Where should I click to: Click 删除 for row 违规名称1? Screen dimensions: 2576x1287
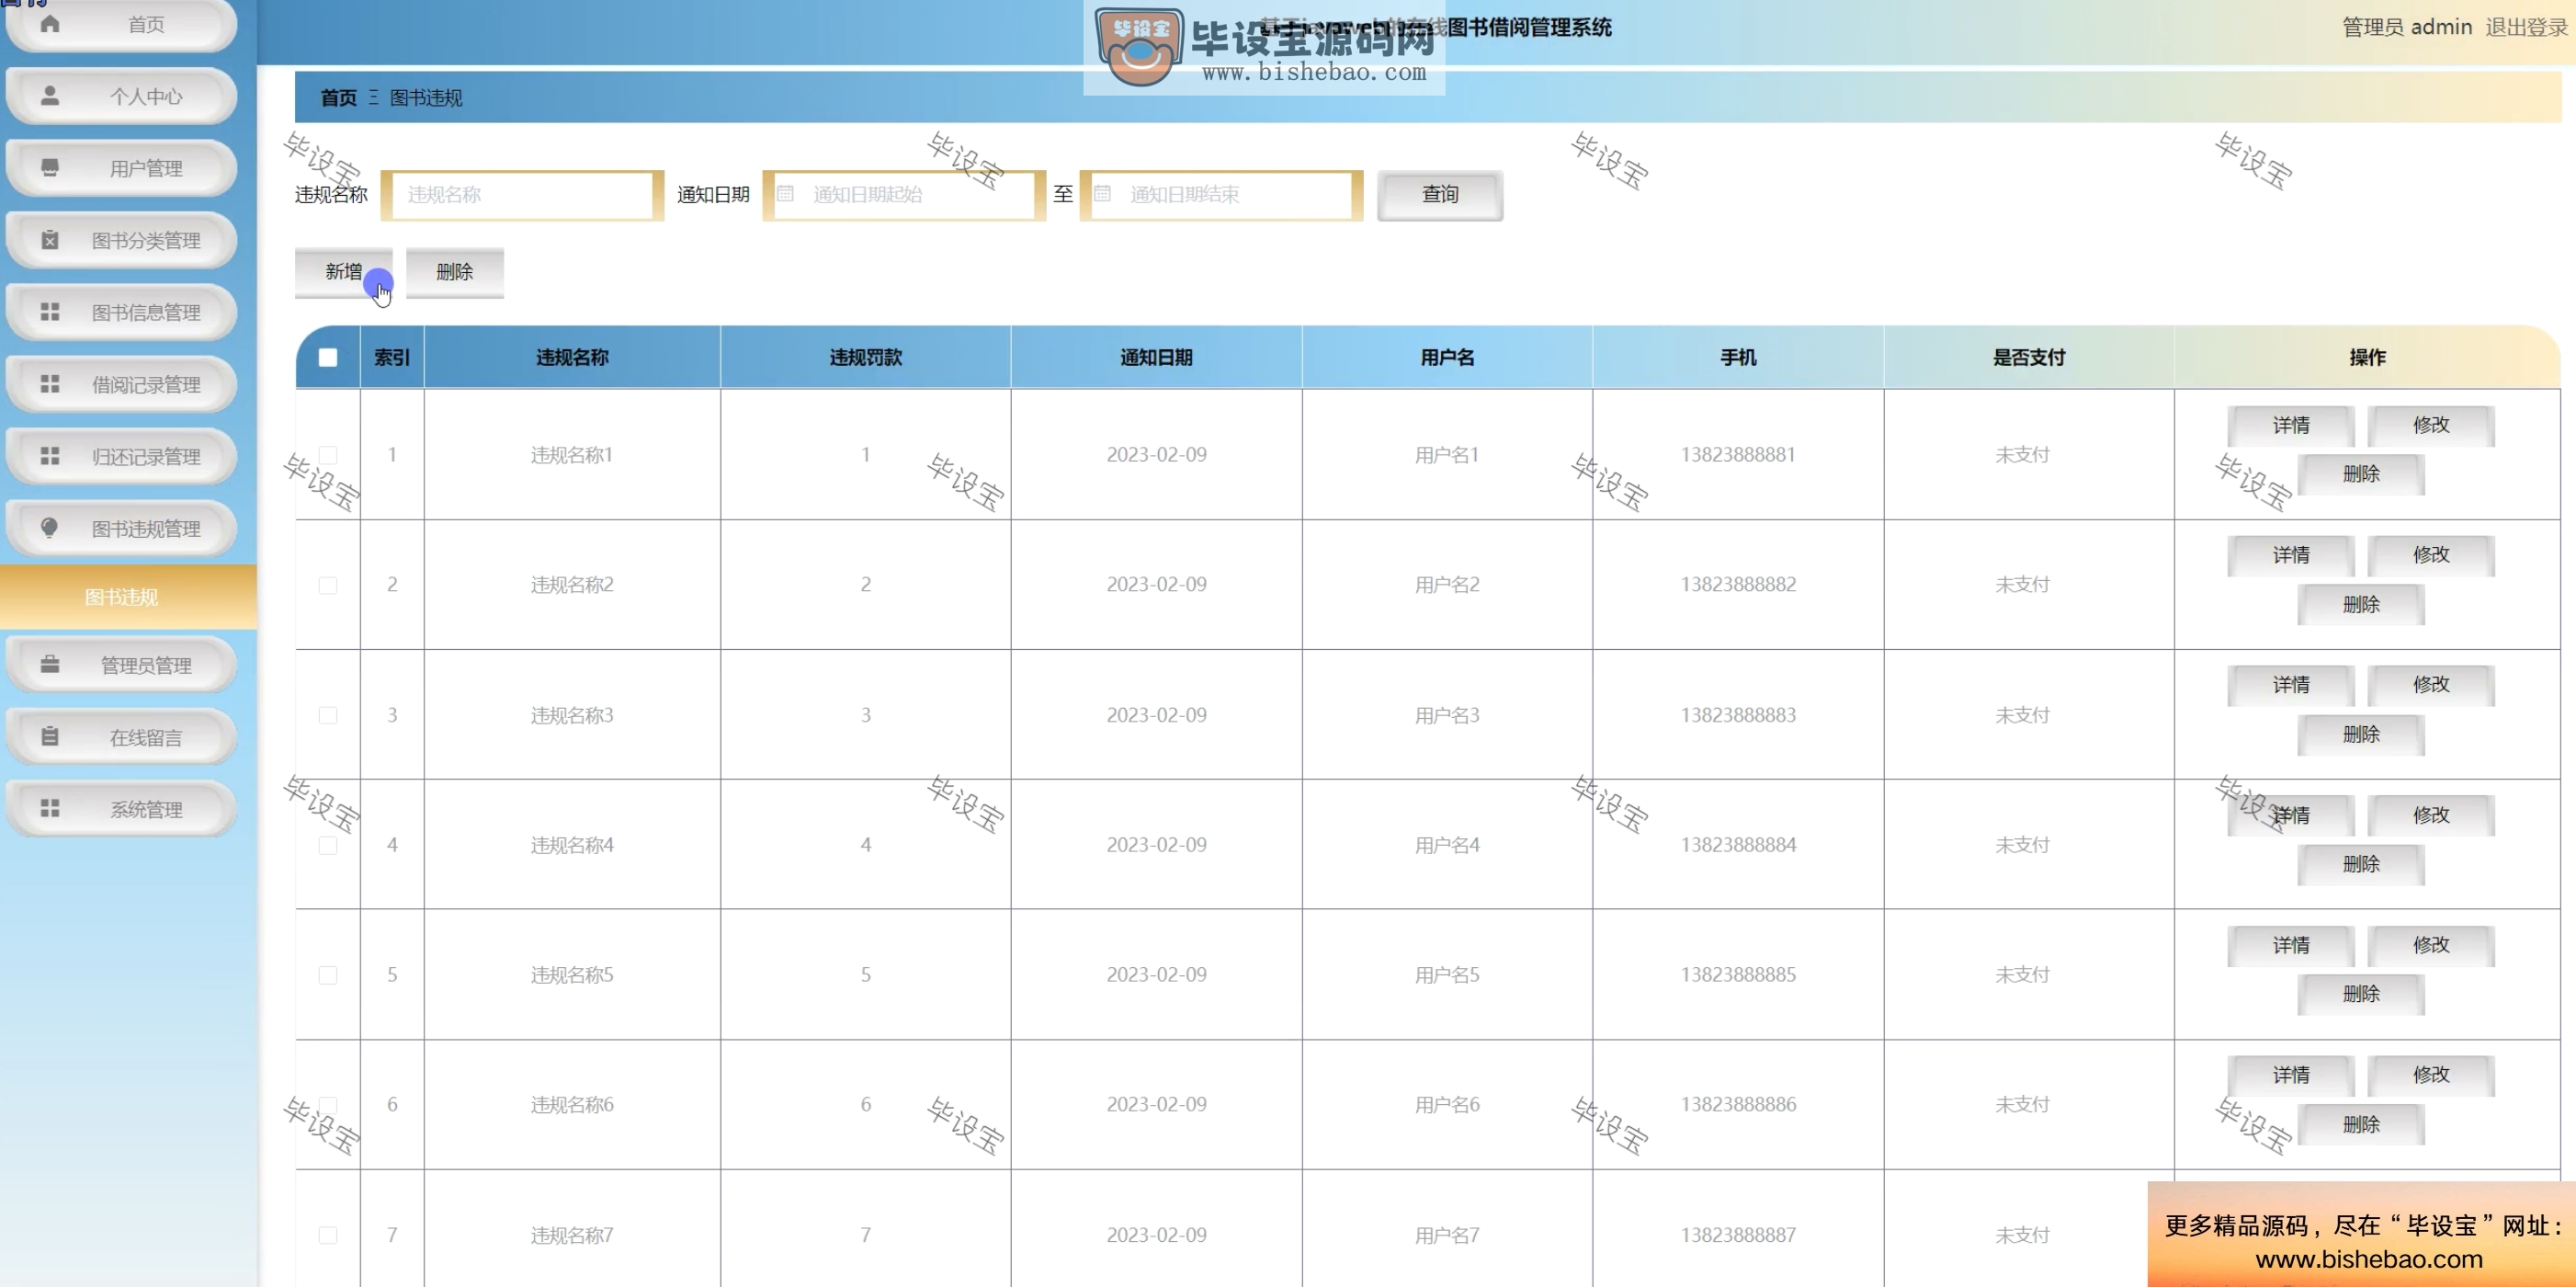tap(2361, 474)
